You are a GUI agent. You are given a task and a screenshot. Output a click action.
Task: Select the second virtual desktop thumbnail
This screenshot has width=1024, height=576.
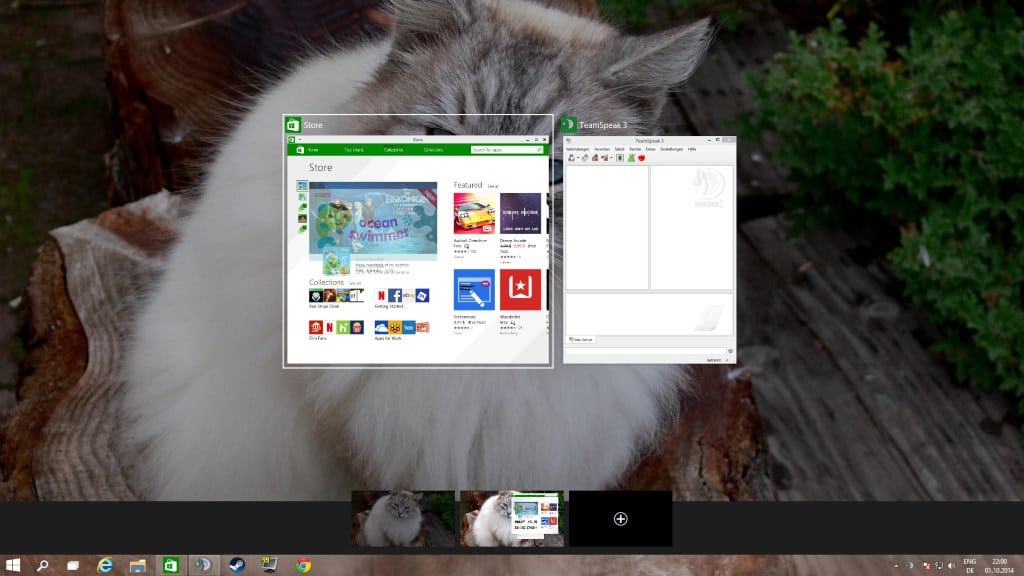[x=511, y=518]
